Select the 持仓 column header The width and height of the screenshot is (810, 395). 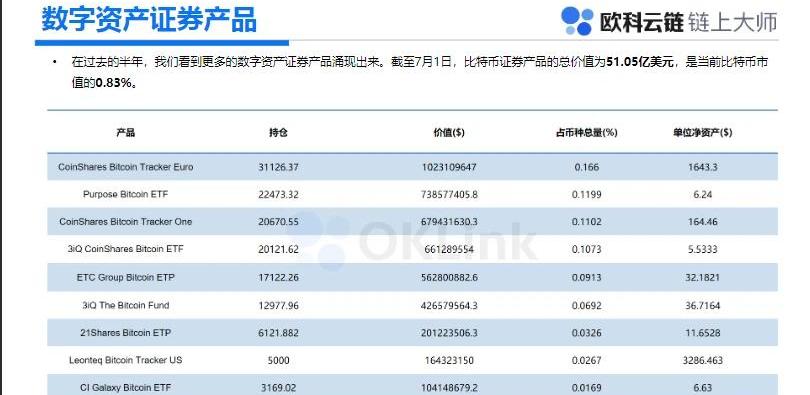278,132
